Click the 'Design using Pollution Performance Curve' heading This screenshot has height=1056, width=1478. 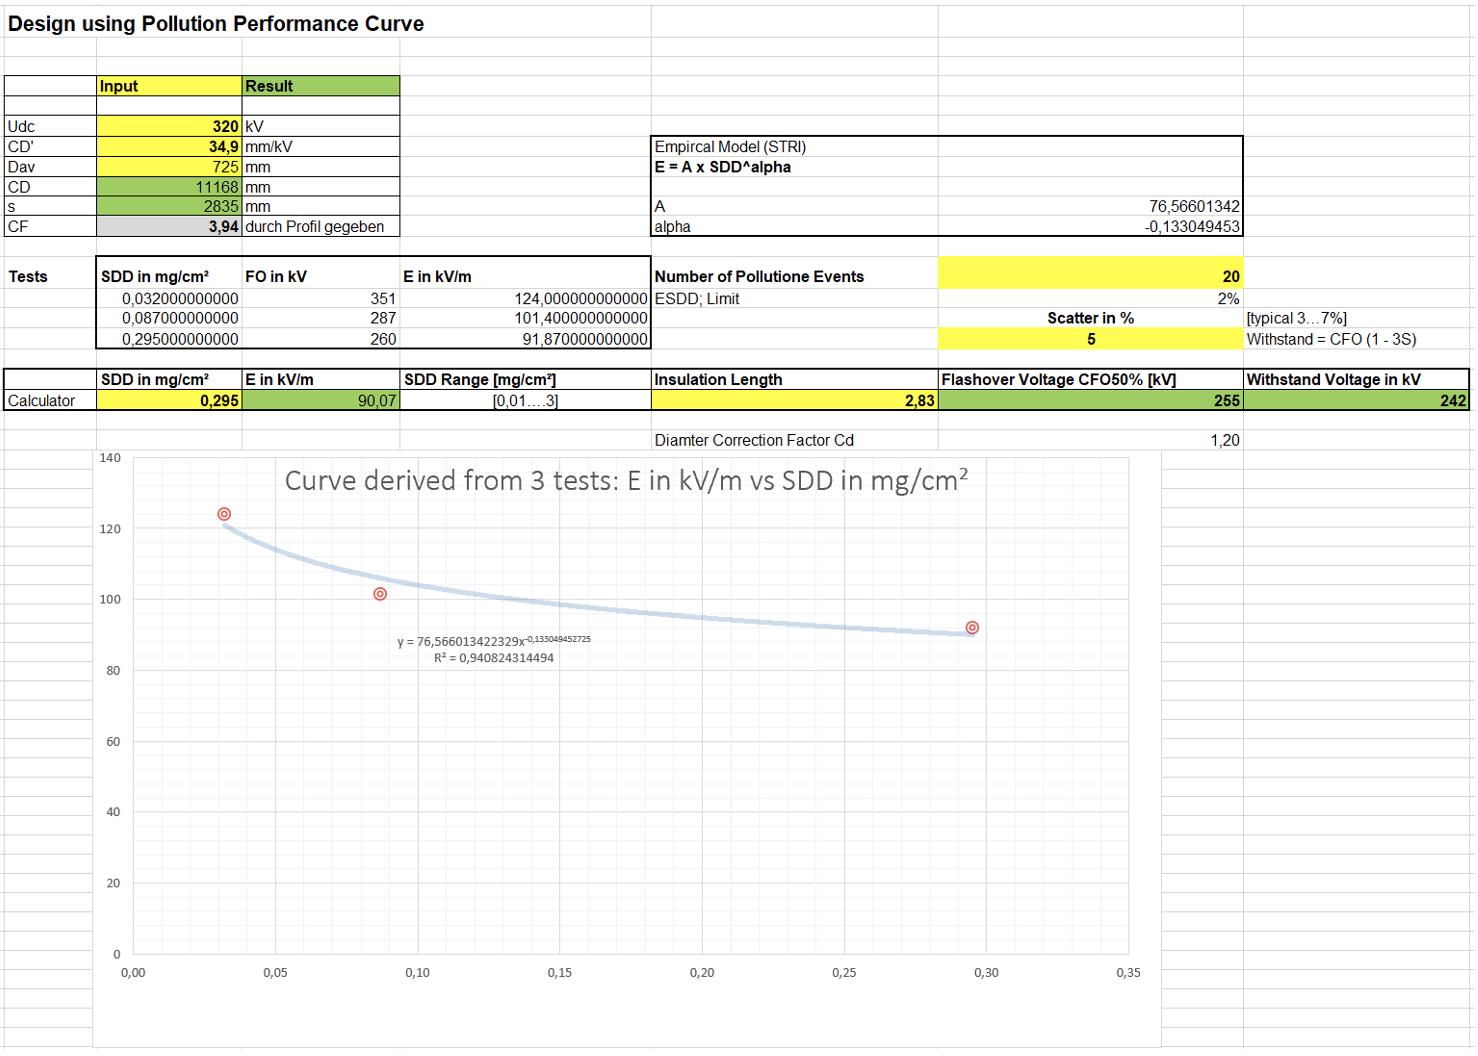coord(216,24)
